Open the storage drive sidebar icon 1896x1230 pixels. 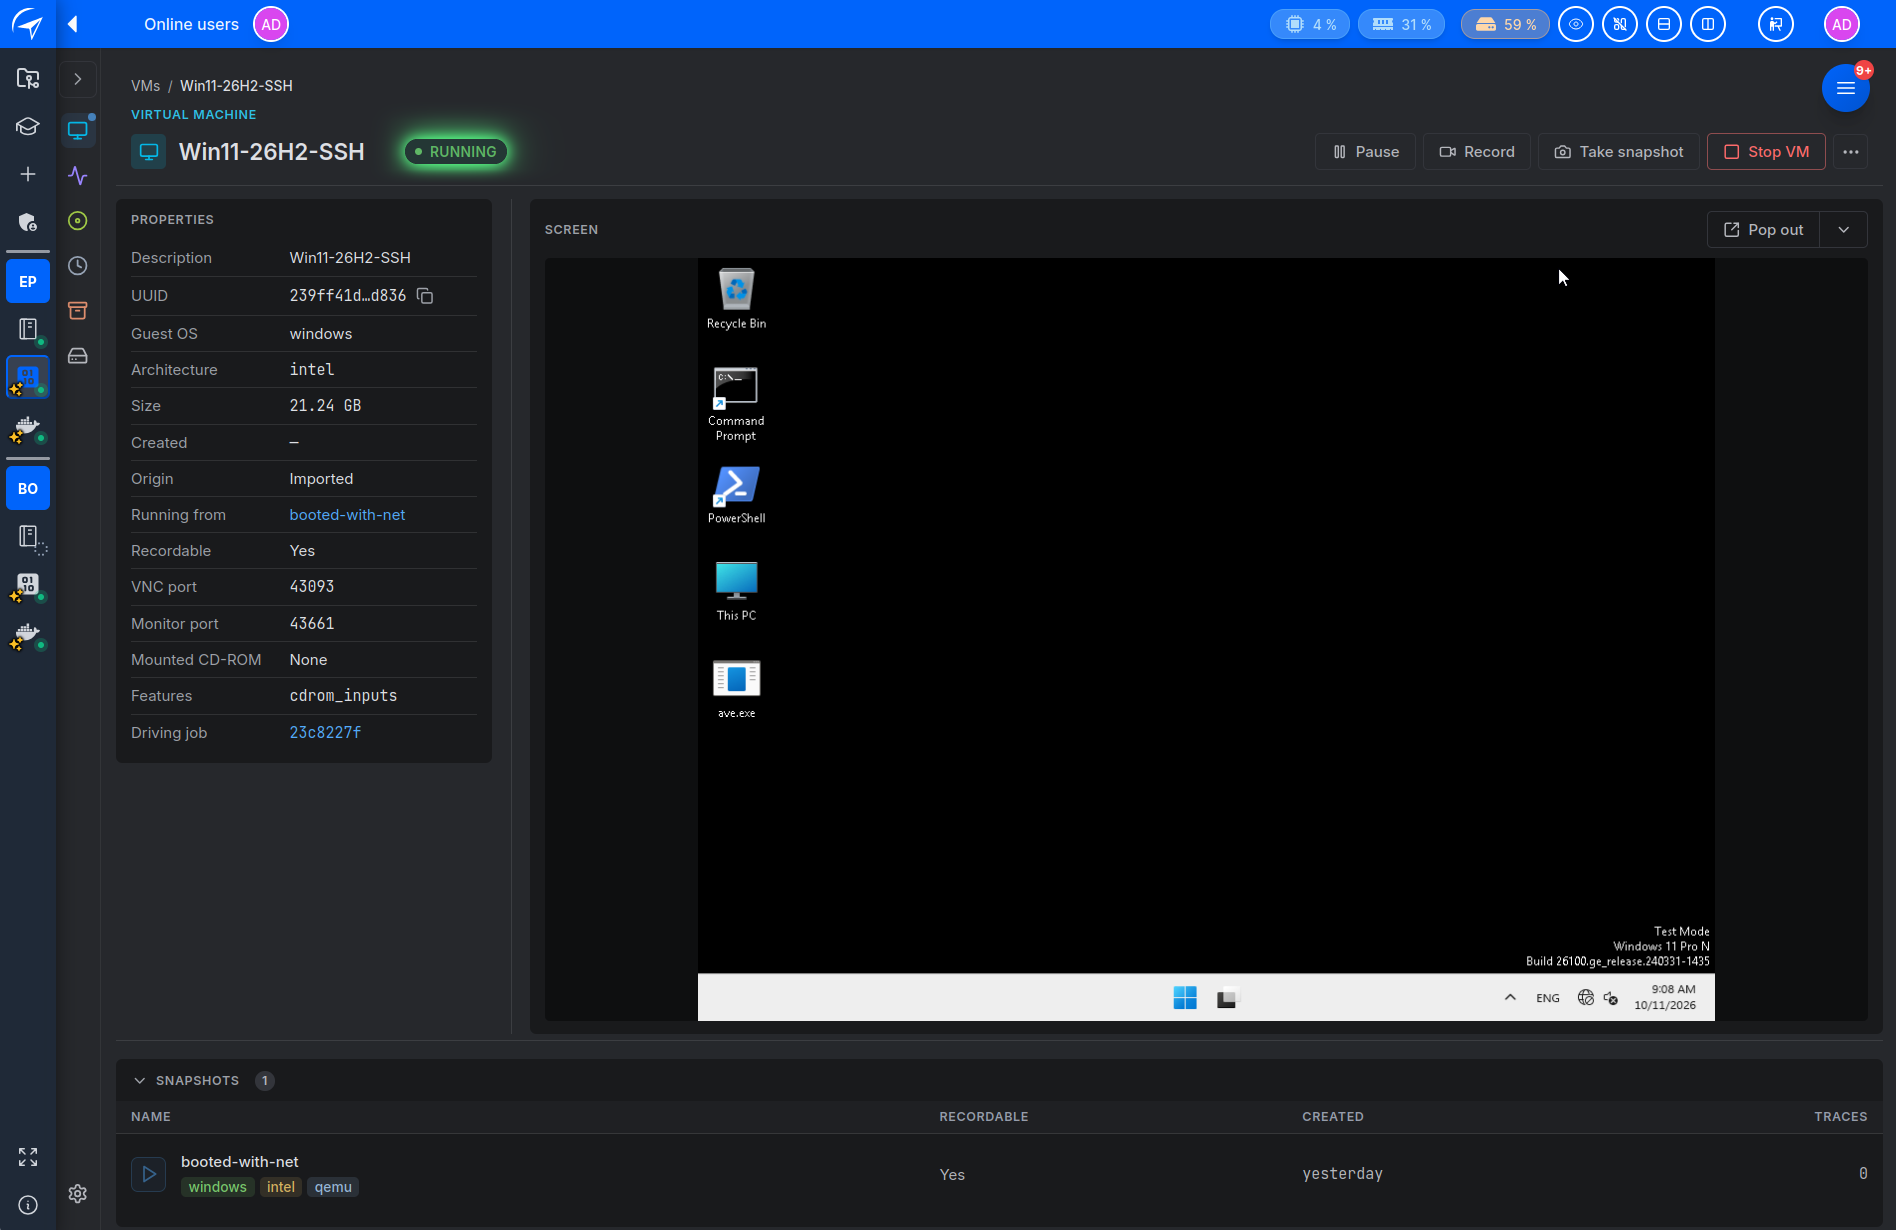pos(78,356)
